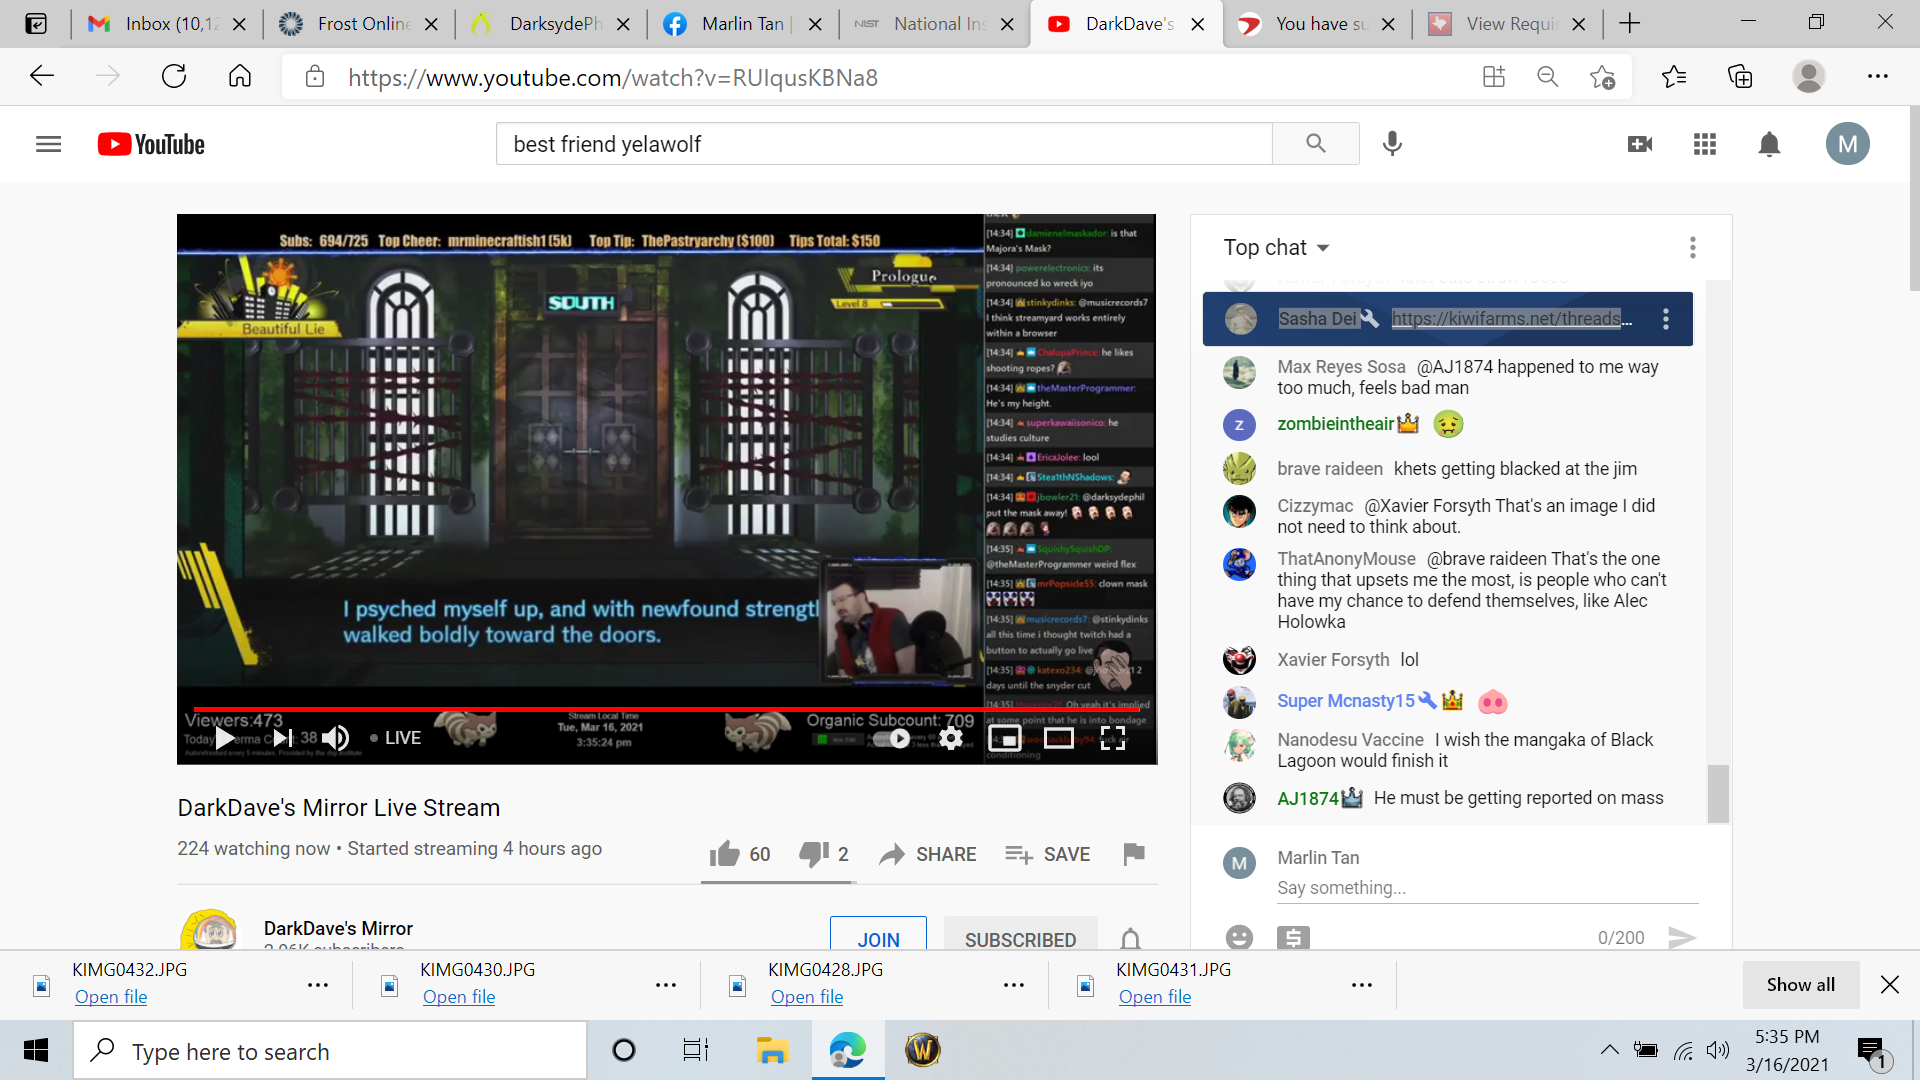
Task: Switch to the Gmail Inbox tab
Action: pyautogui.click(x=166, y=24)
